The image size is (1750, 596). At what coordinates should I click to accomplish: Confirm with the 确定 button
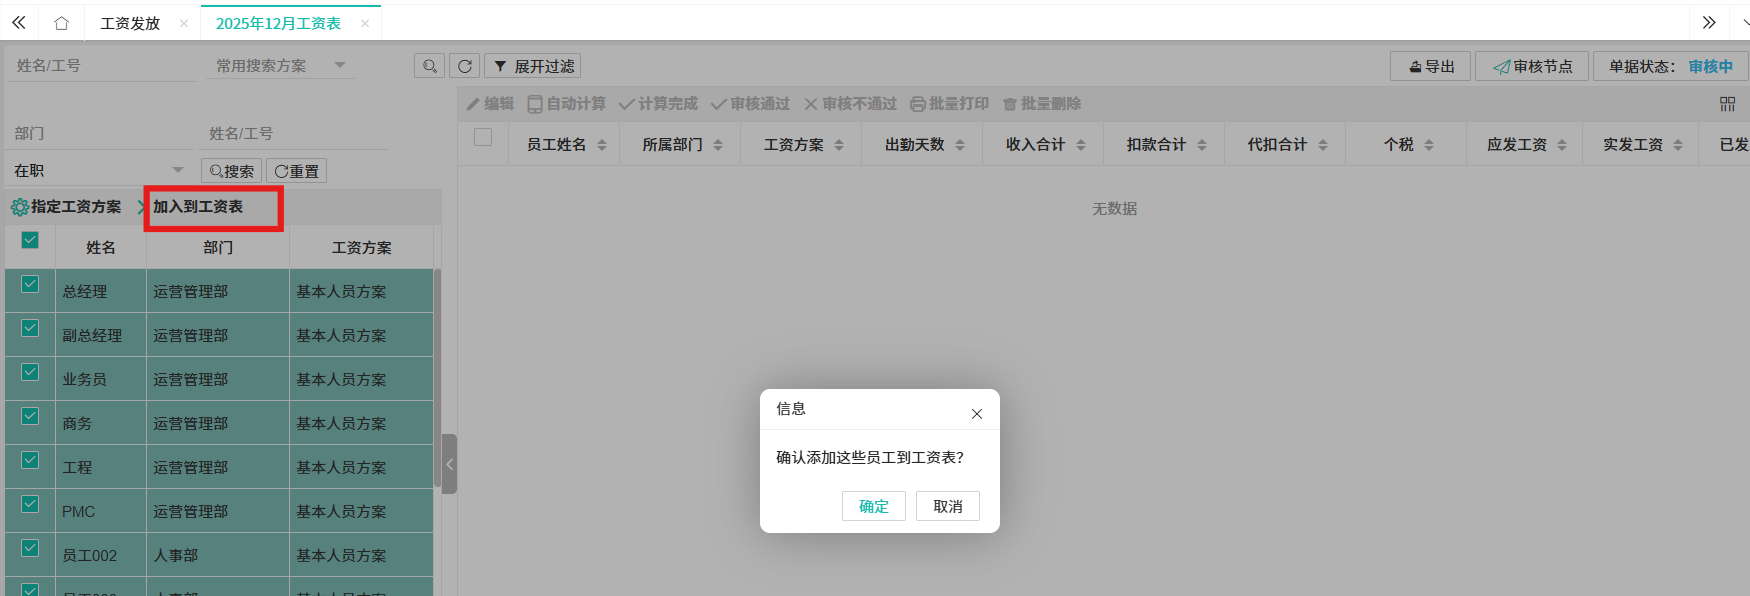(x=873, y=506)
